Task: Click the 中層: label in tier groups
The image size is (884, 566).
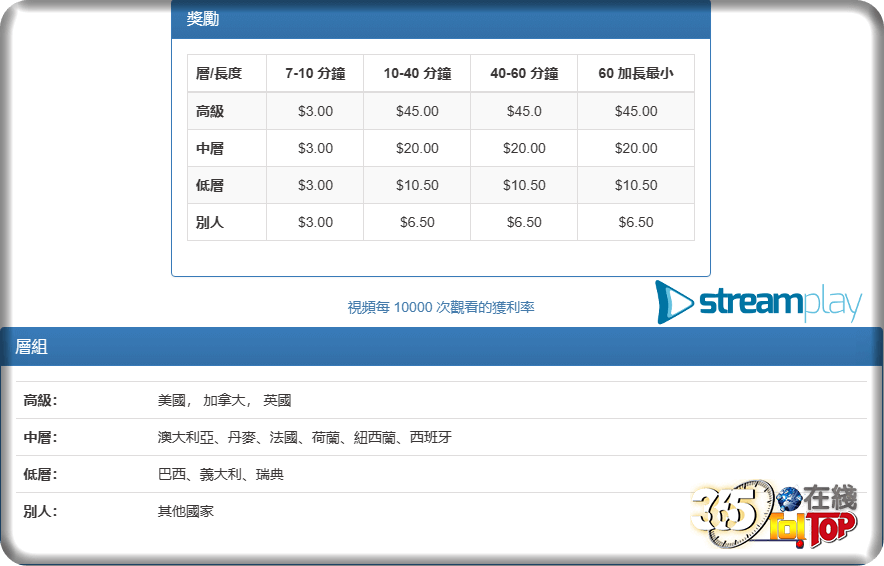Action: click(40, 437)
